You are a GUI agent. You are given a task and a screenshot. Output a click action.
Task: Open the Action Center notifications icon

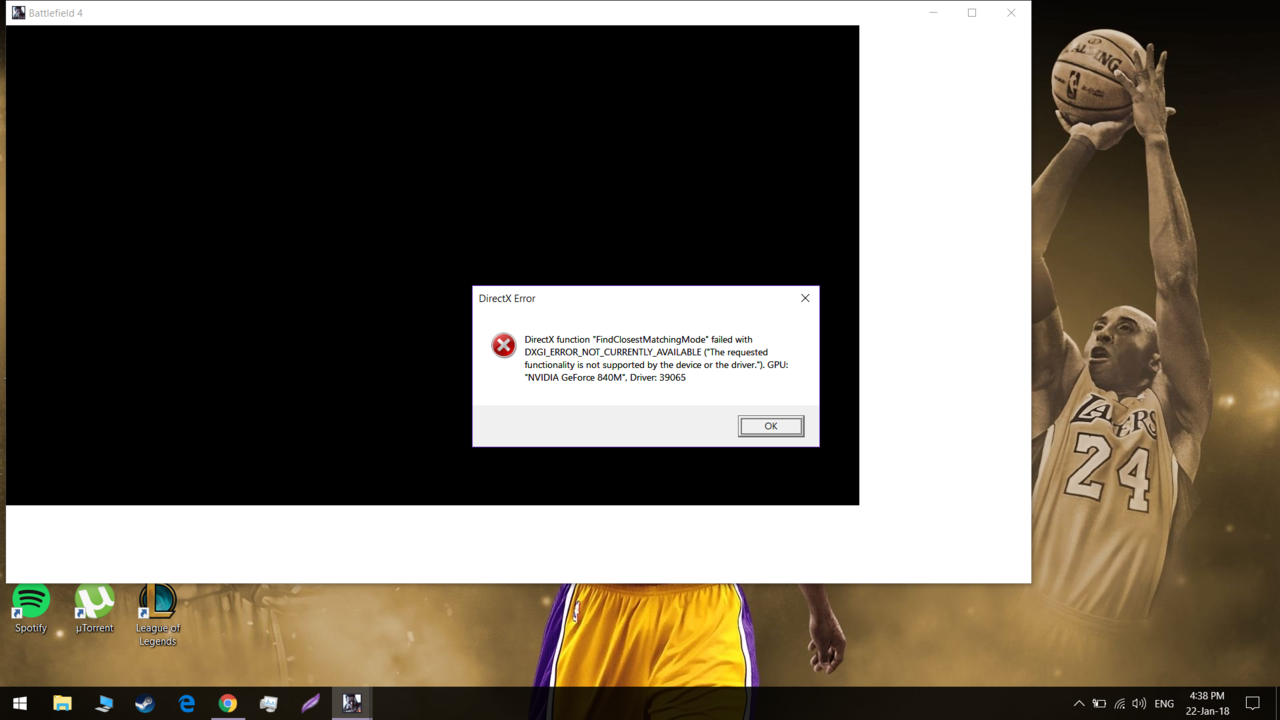tap(1253, 704)
